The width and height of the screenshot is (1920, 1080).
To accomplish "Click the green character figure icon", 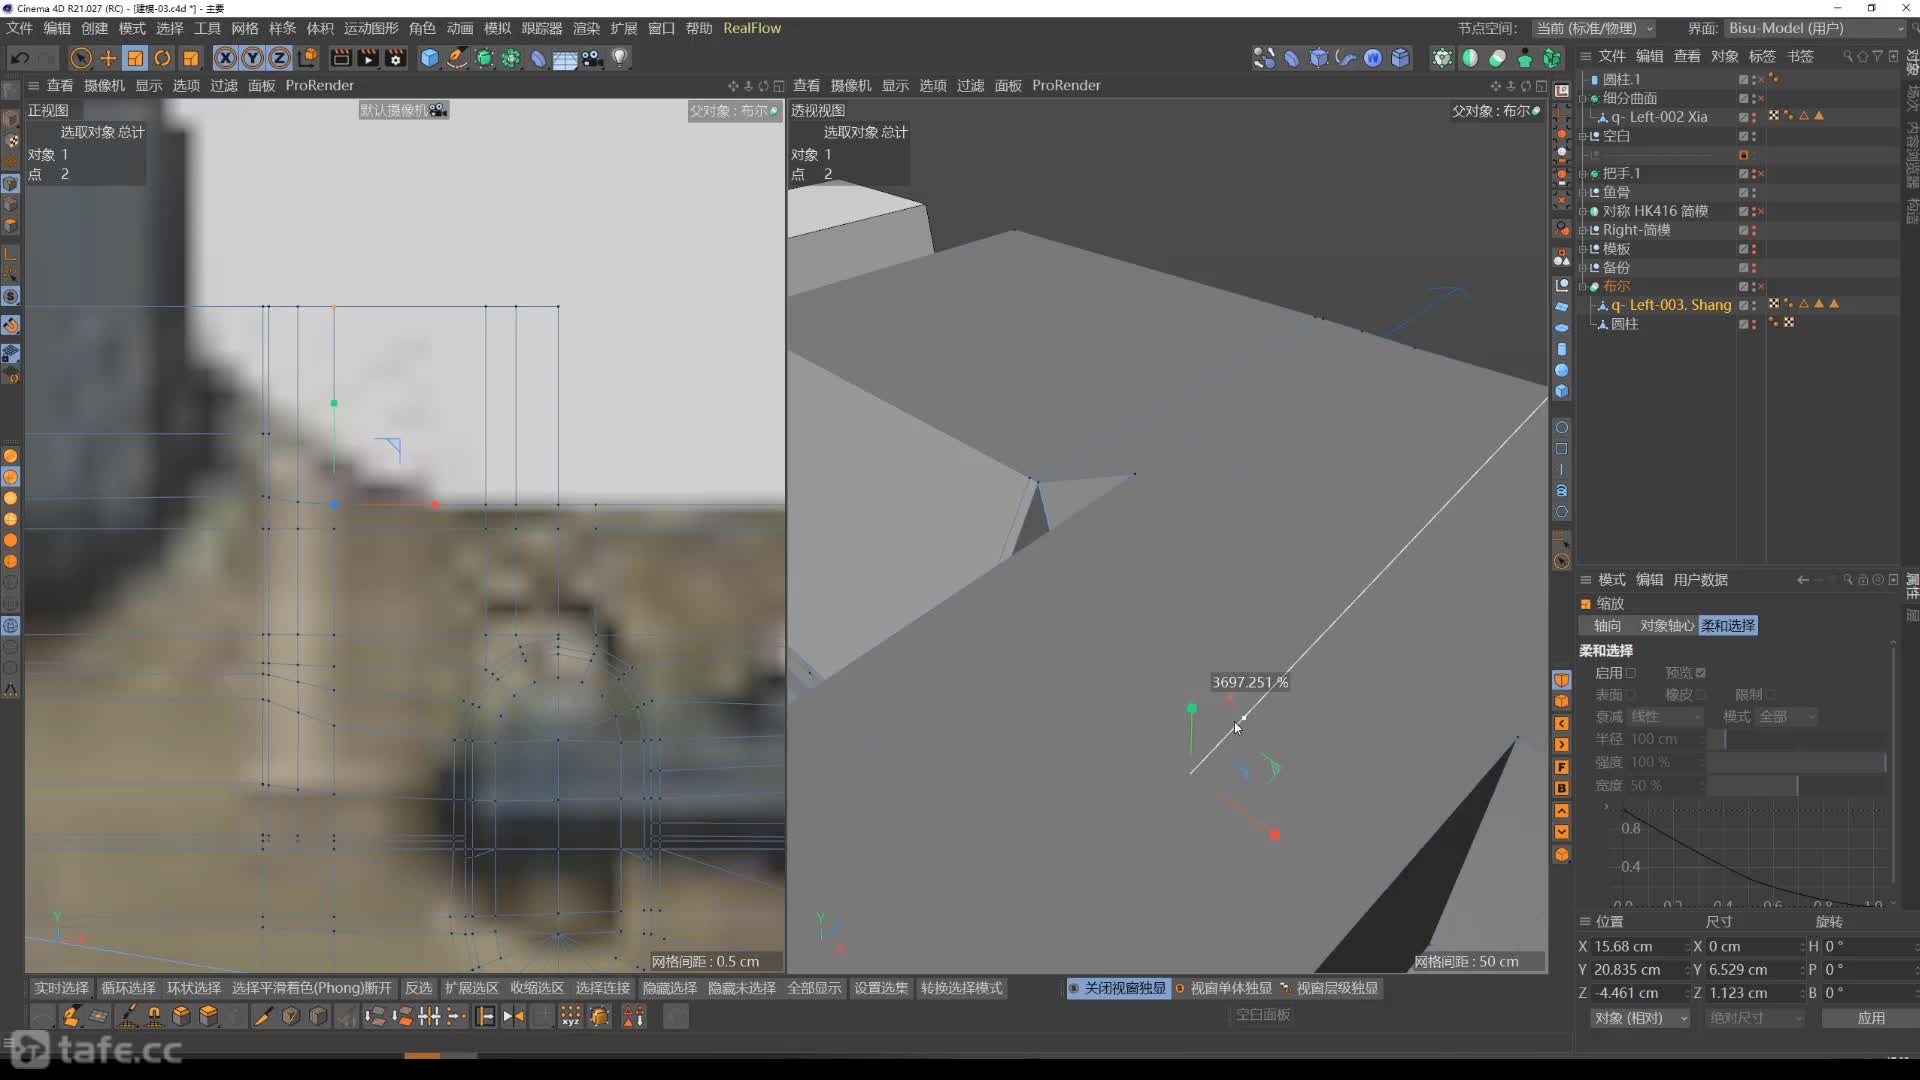I will tap(1524, 58).
